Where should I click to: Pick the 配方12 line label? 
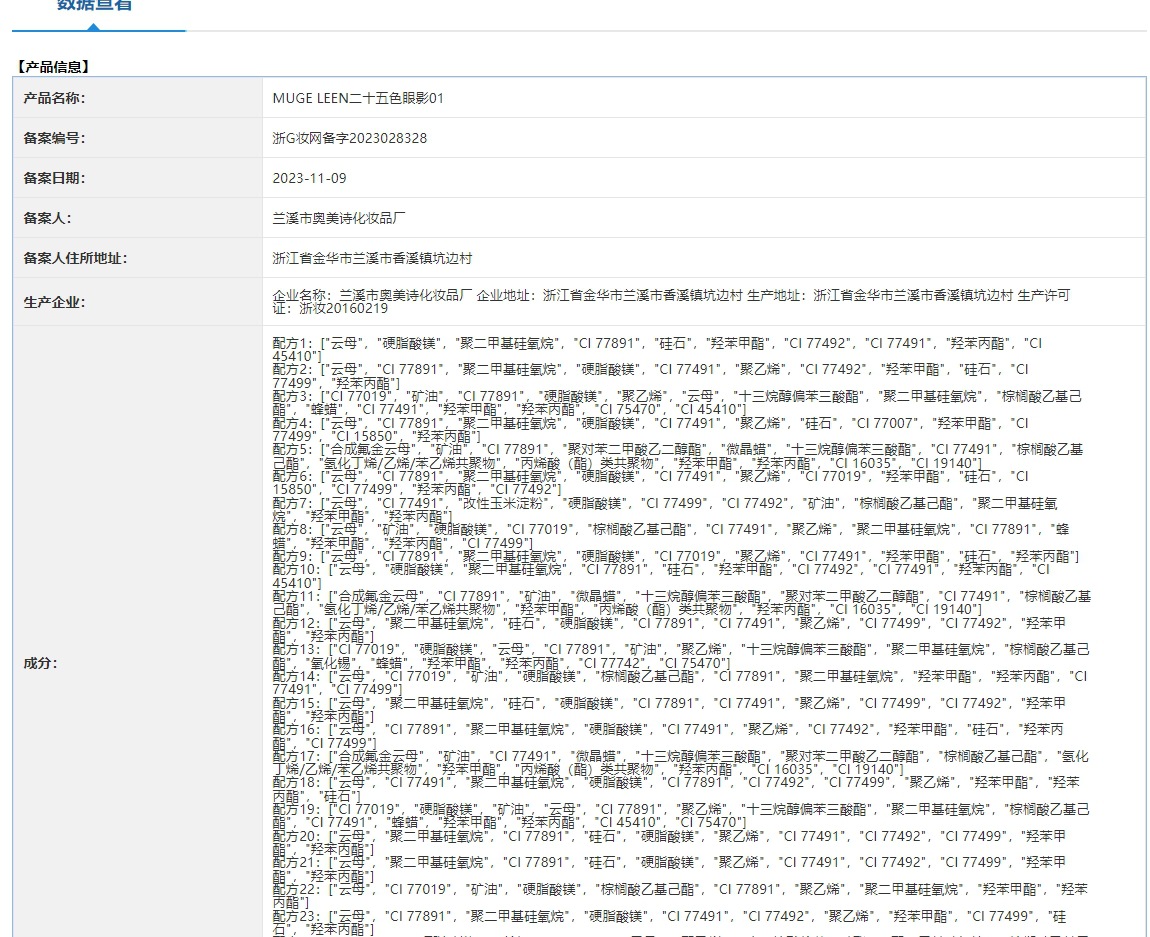click(x=297, y=623)
